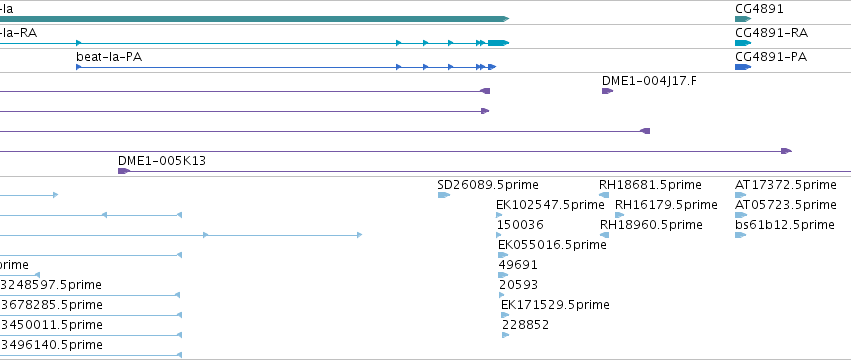Select the EK102547.5prime feature glyph
851x360 pixels.
pos(499,215)
